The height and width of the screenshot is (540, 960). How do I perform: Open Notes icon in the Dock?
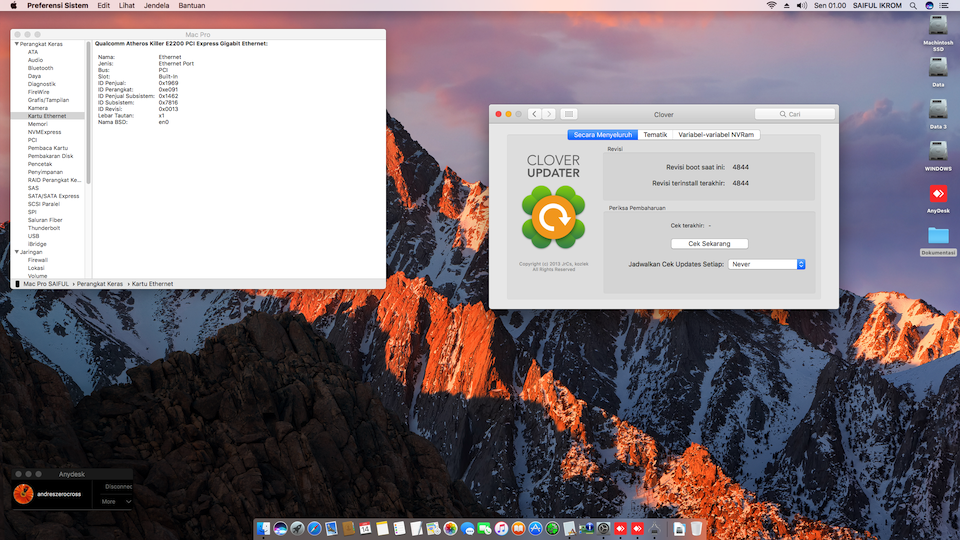point(383,528)
